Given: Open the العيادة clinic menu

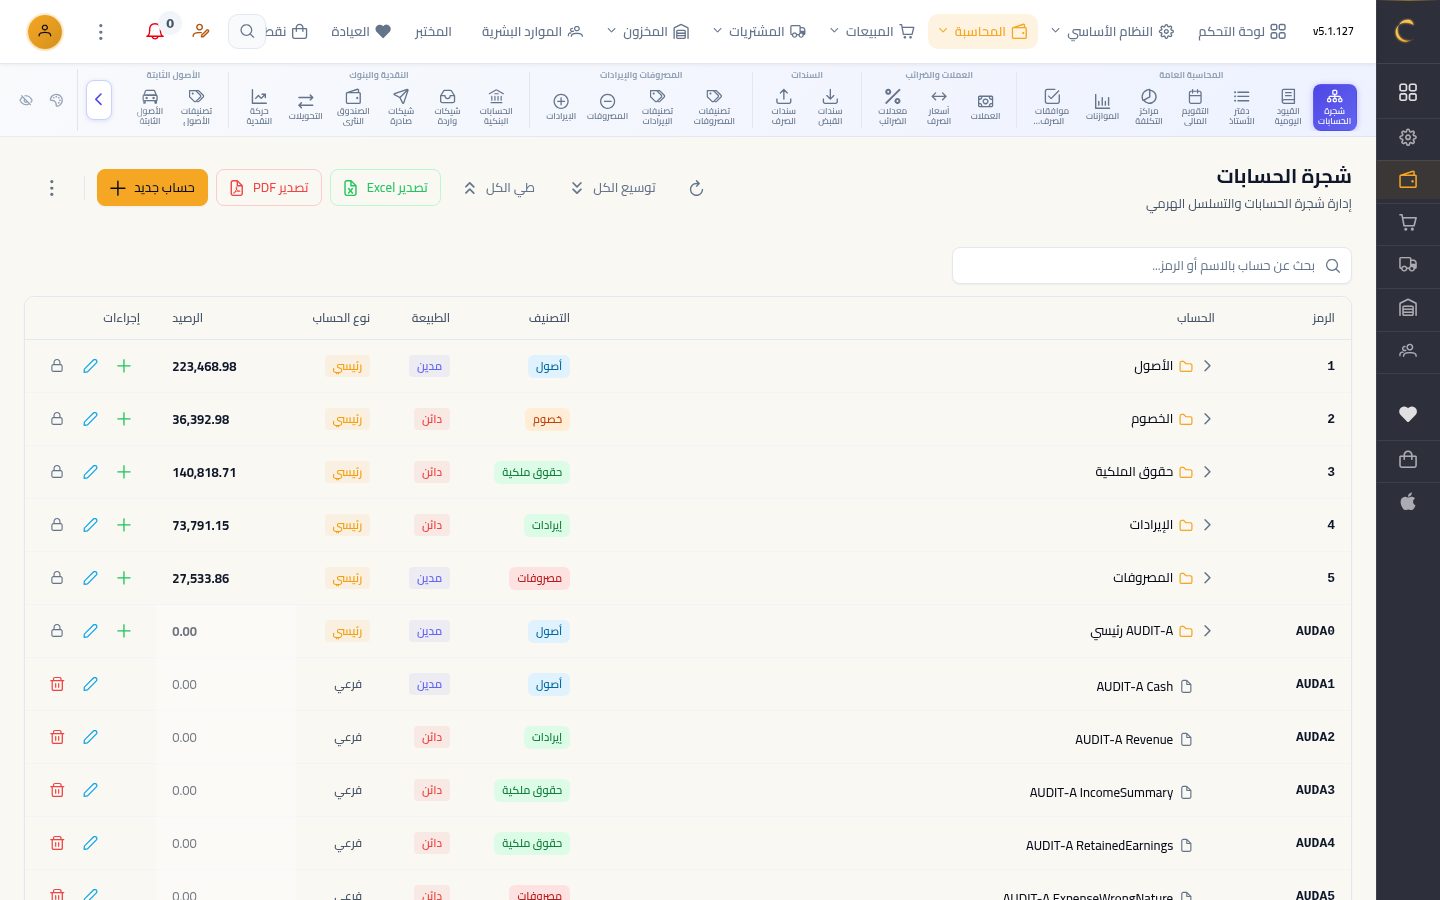Looking at the screenshot, I should [x=361, y=32].
